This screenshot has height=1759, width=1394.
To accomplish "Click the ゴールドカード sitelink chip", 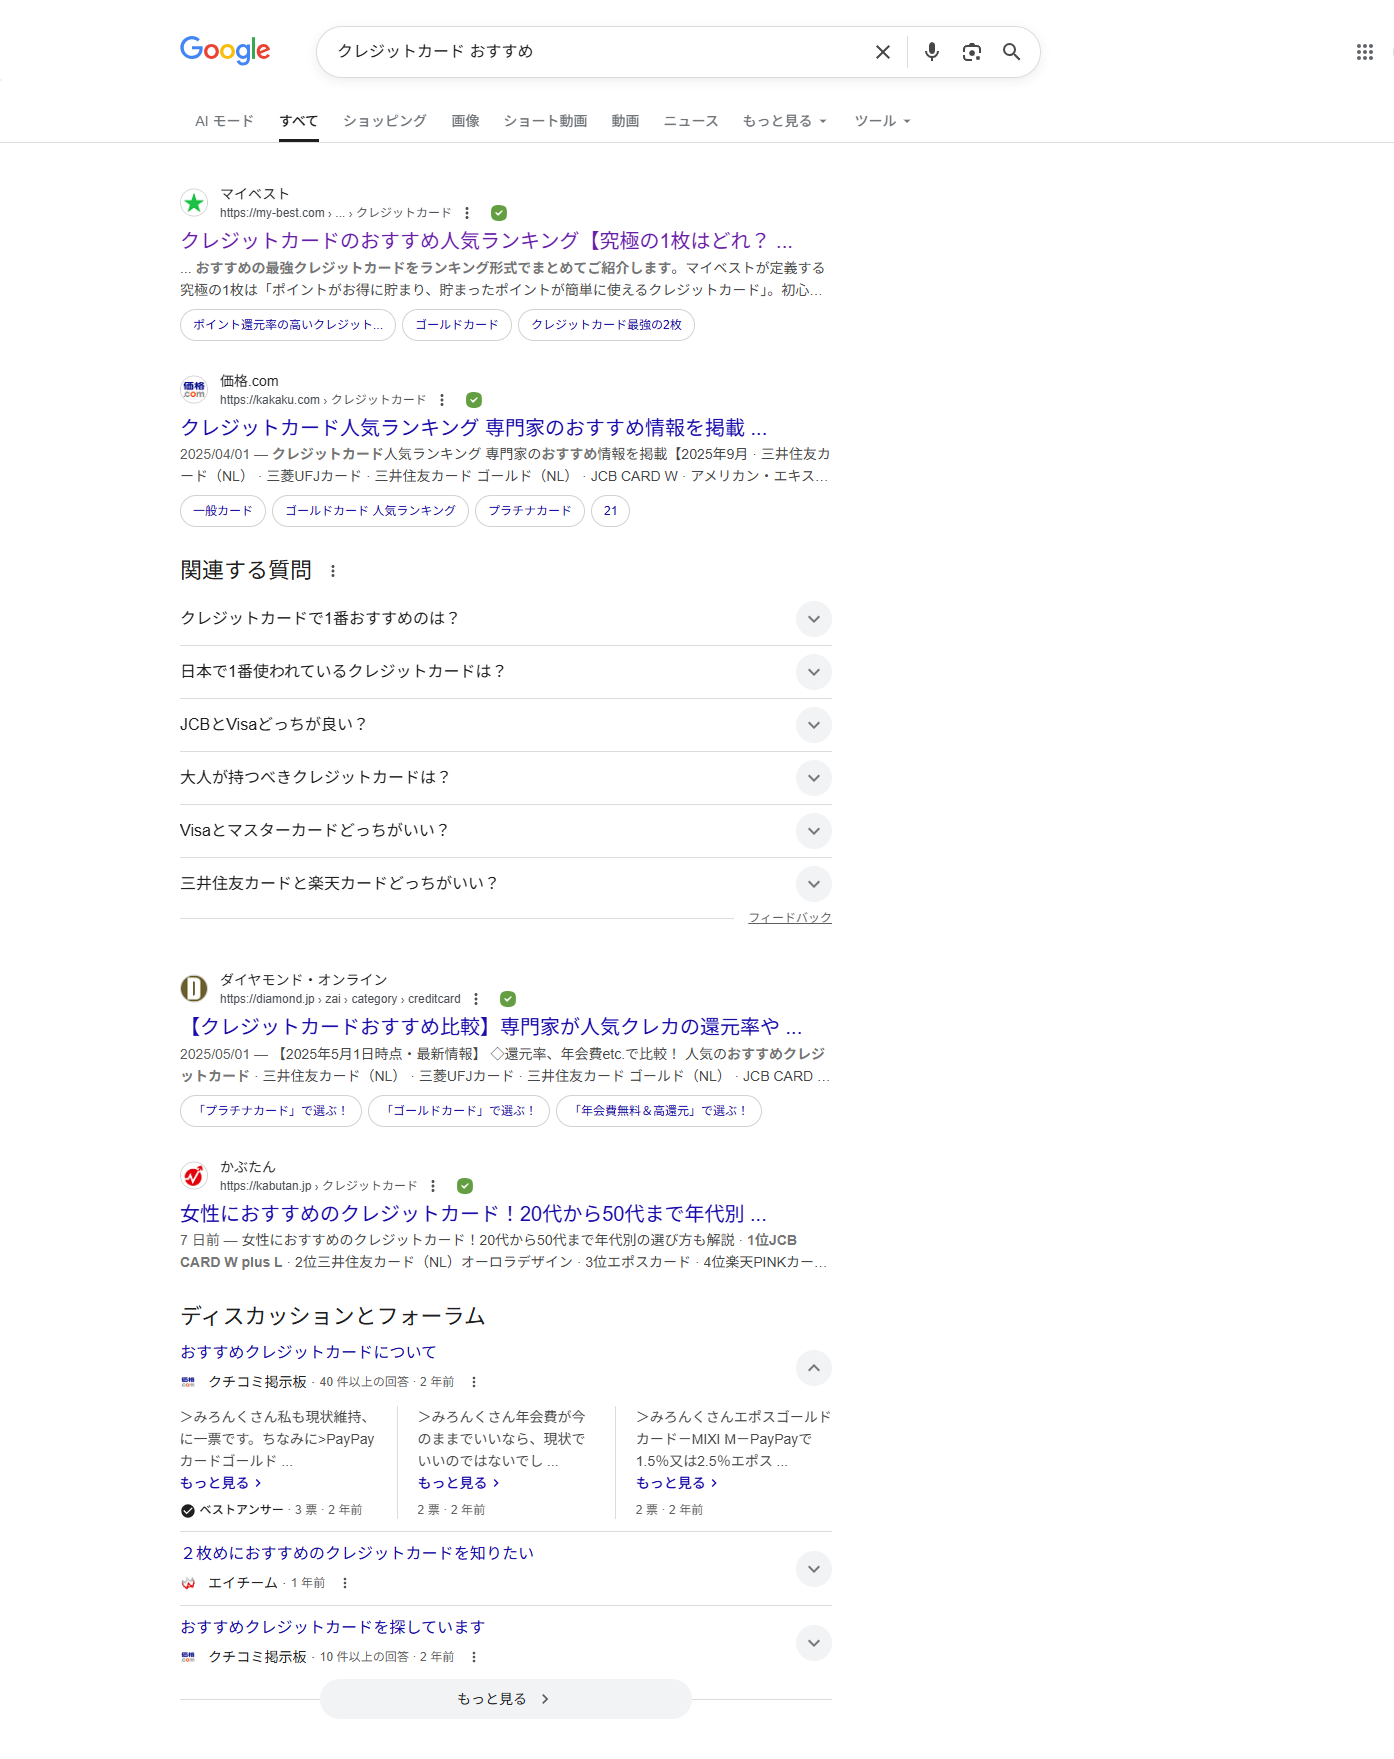I will (457, 325).
